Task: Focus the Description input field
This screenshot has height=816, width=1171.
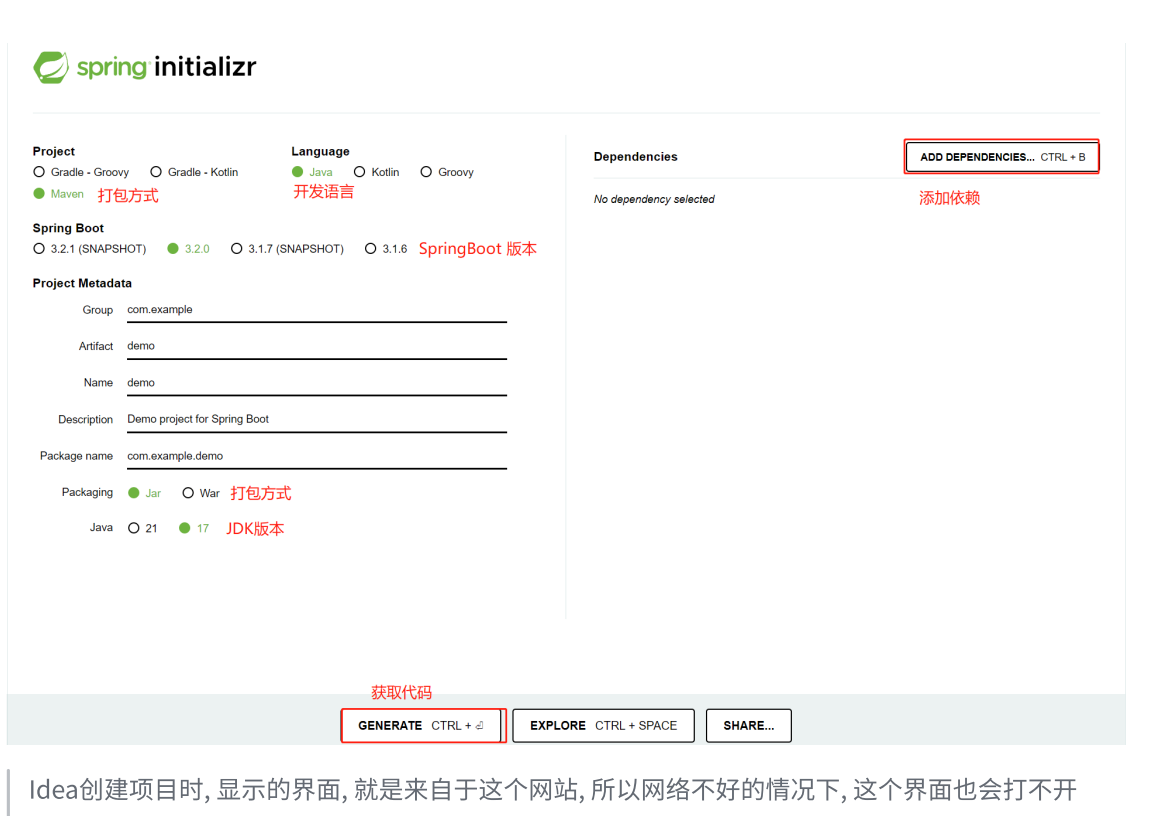Action: pos(317,420)
